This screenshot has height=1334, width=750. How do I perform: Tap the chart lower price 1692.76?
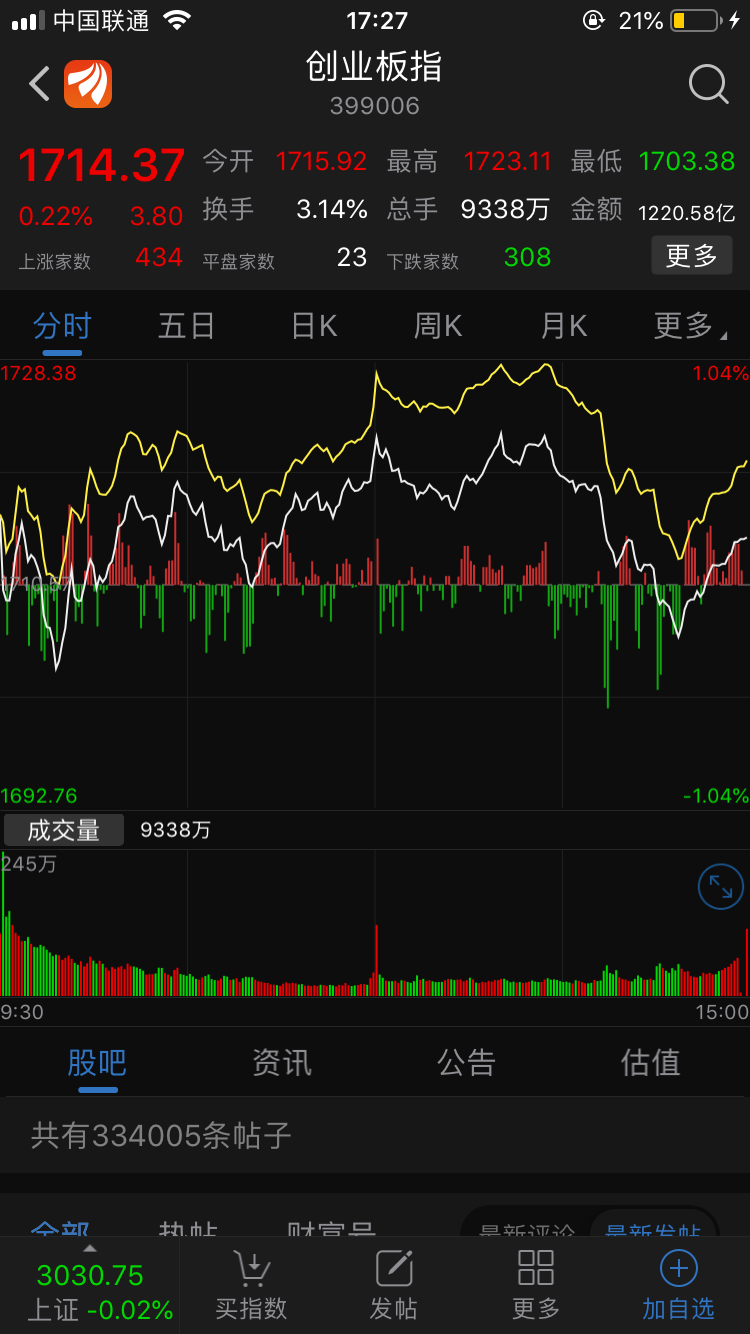pyautogui.click(x=39, y=796)
